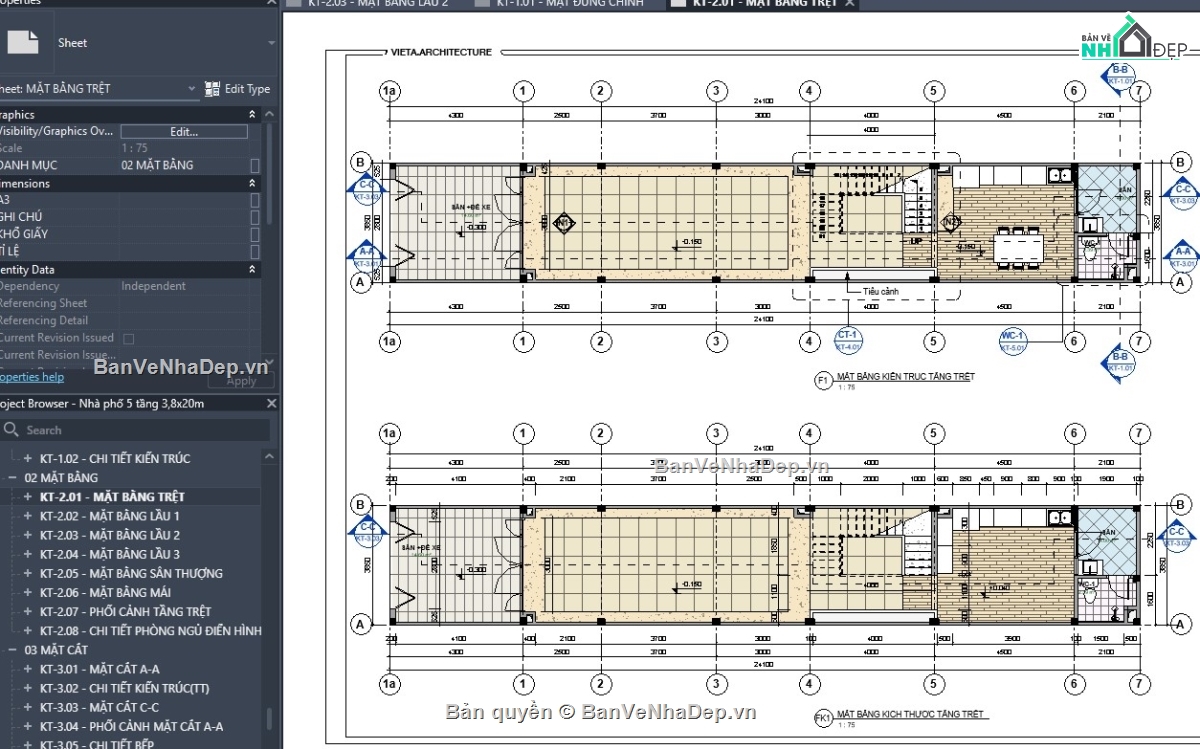Click the Project Browser search magnifier icon
This screenshot has width=1200, height=749.
coord(12,430)
